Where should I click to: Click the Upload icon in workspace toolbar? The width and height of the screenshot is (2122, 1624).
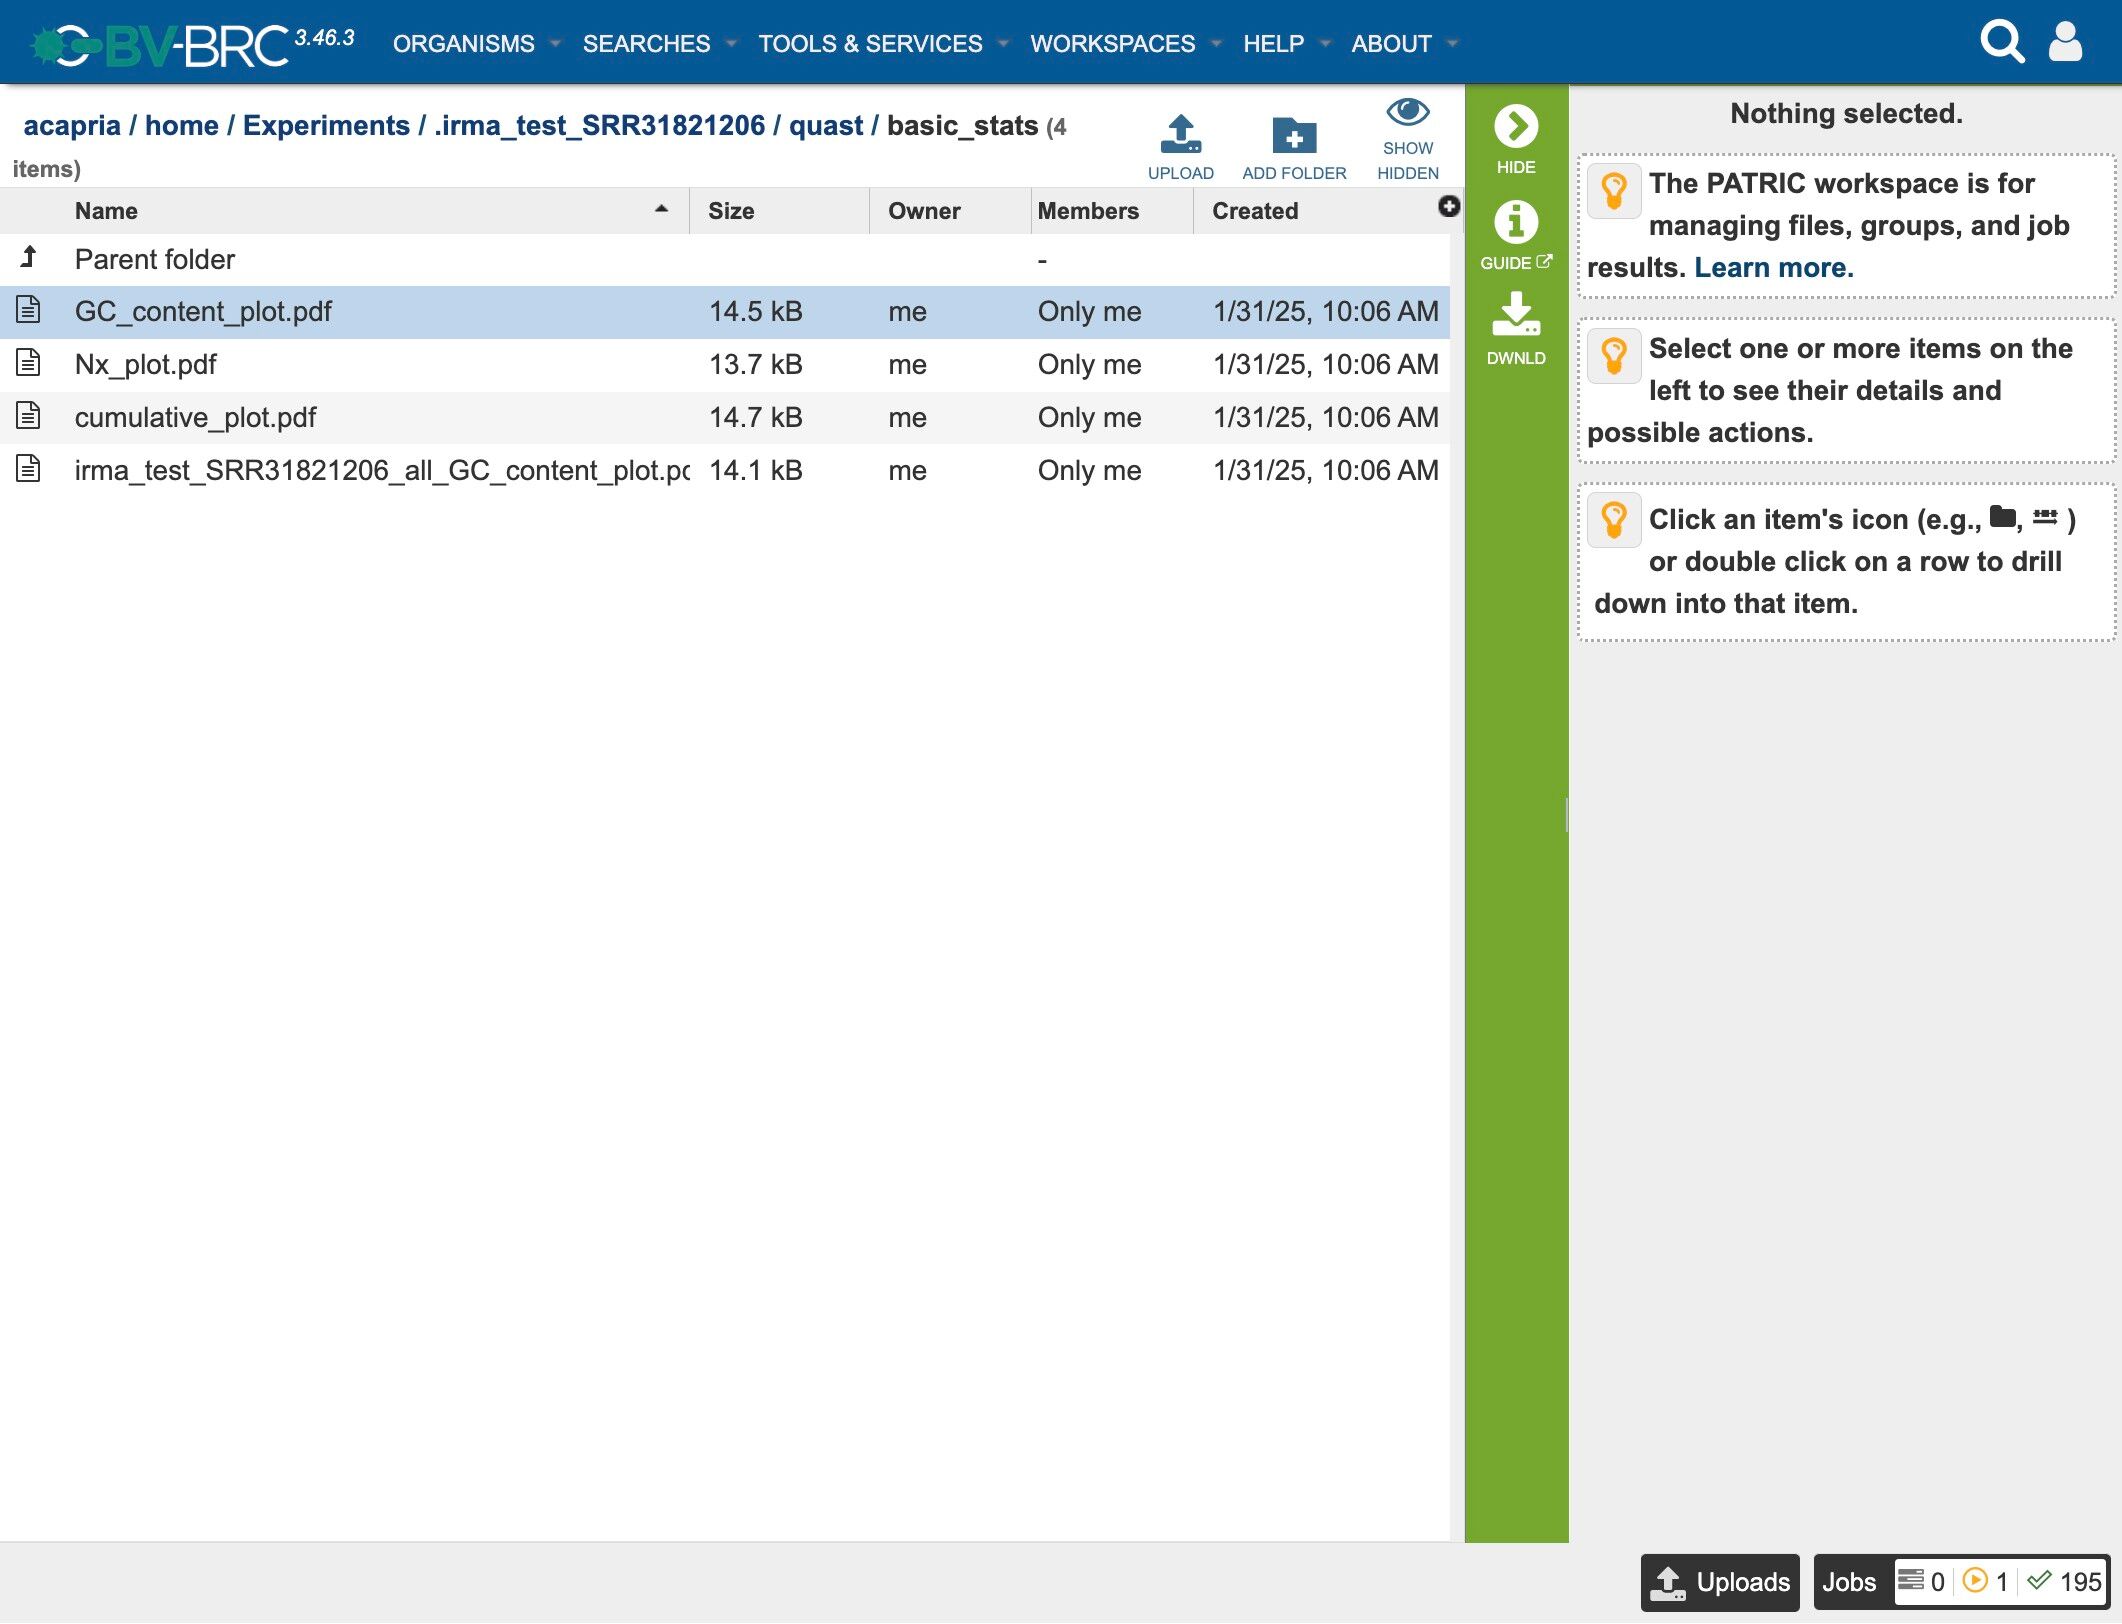coord(1180,135)
